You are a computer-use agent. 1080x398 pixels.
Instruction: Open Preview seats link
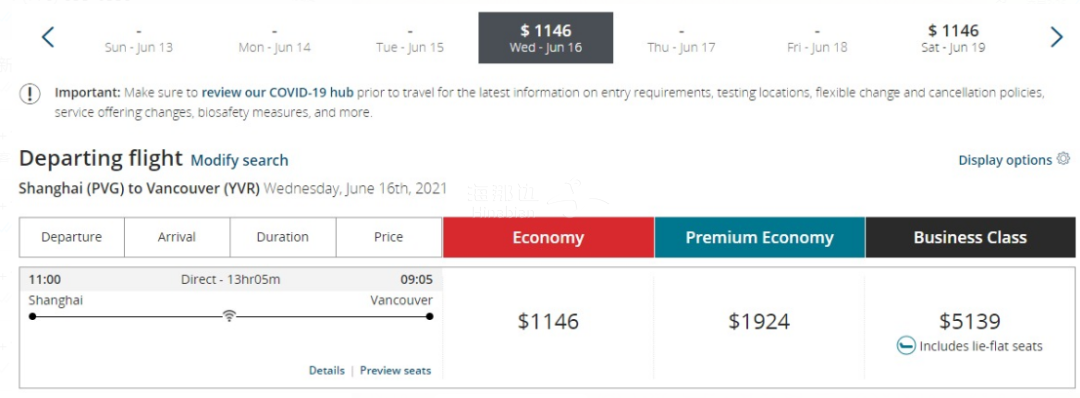click(x=395, y=370)
